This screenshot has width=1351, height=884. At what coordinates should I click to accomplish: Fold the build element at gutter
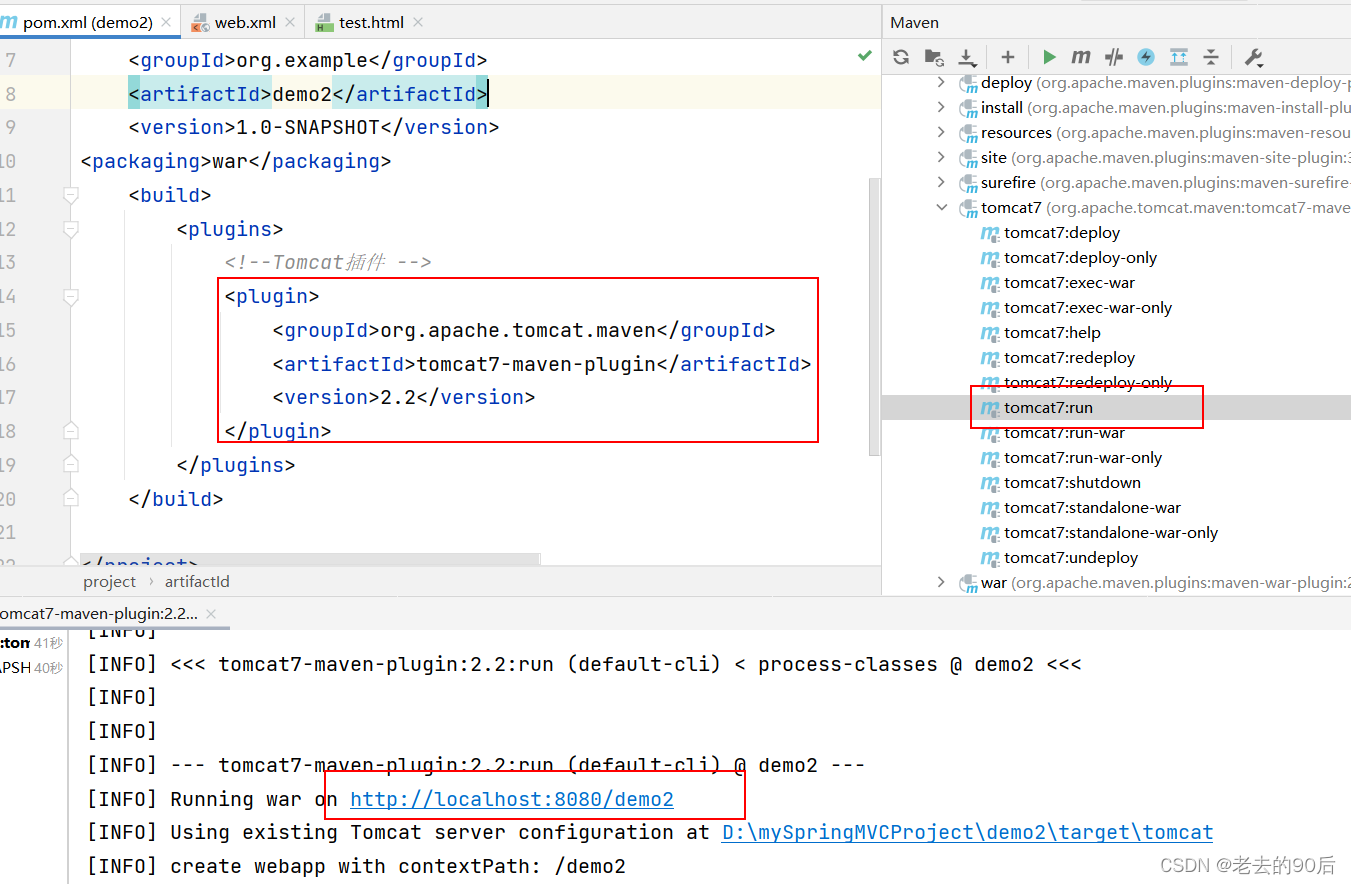tap(70, 195)
